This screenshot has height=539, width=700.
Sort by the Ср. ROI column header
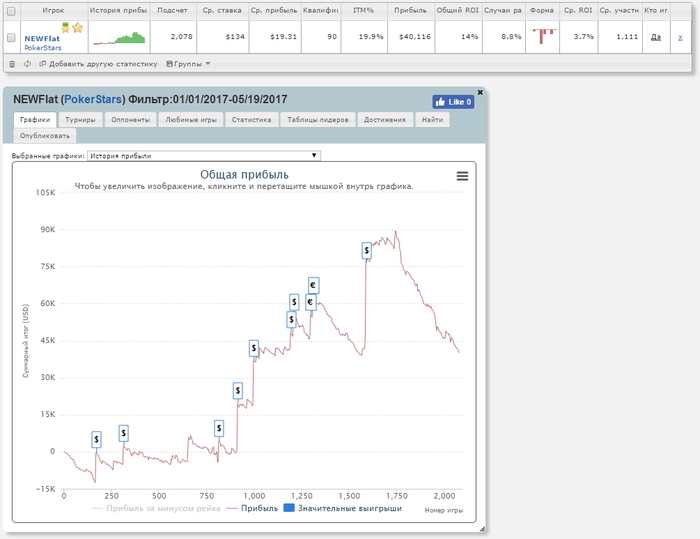pyautogui.click(x=578, y=10)
